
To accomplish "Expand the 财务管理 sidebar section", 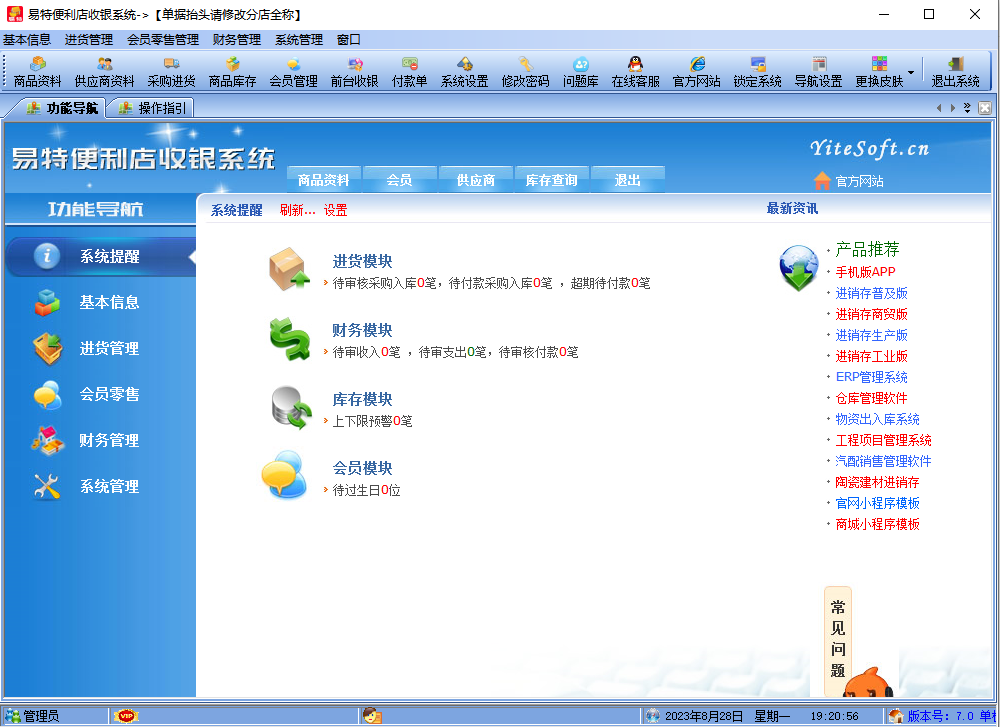I will click(x=100, y=441).
